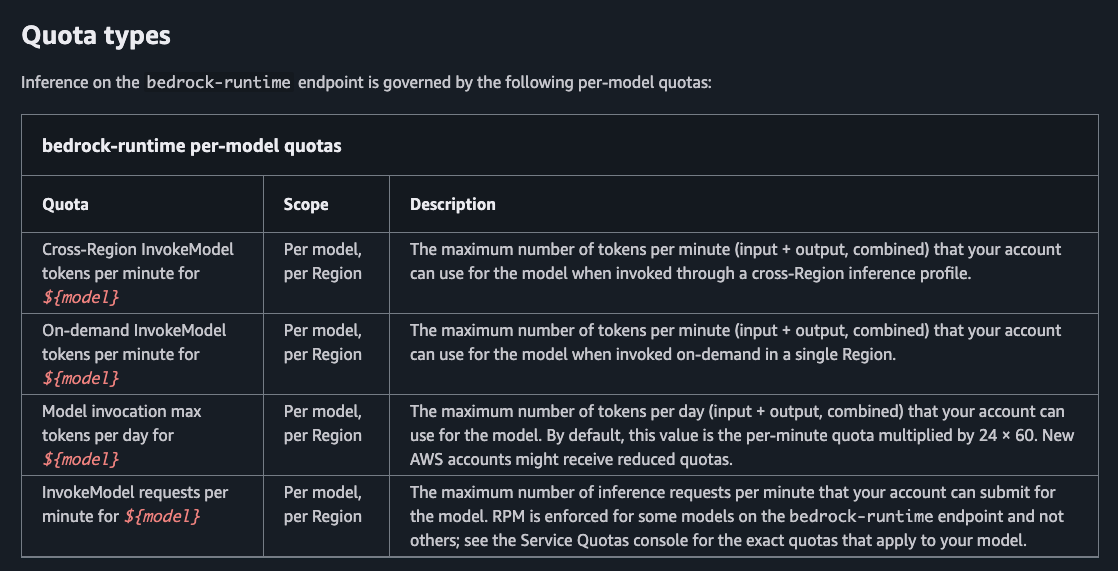Click Scope cell of Cross-Region row
1118x571 pixels.
(327, 273)
